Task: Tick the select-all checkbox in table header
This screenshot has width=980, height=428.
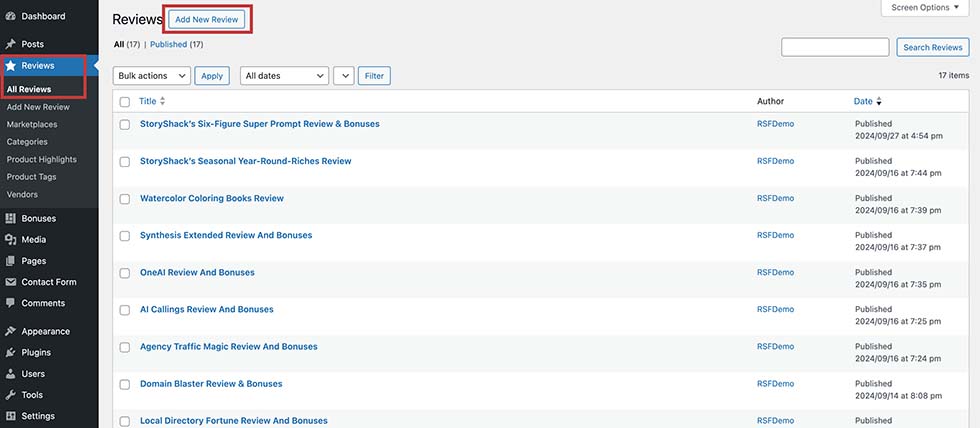Action: click(125, 102)
